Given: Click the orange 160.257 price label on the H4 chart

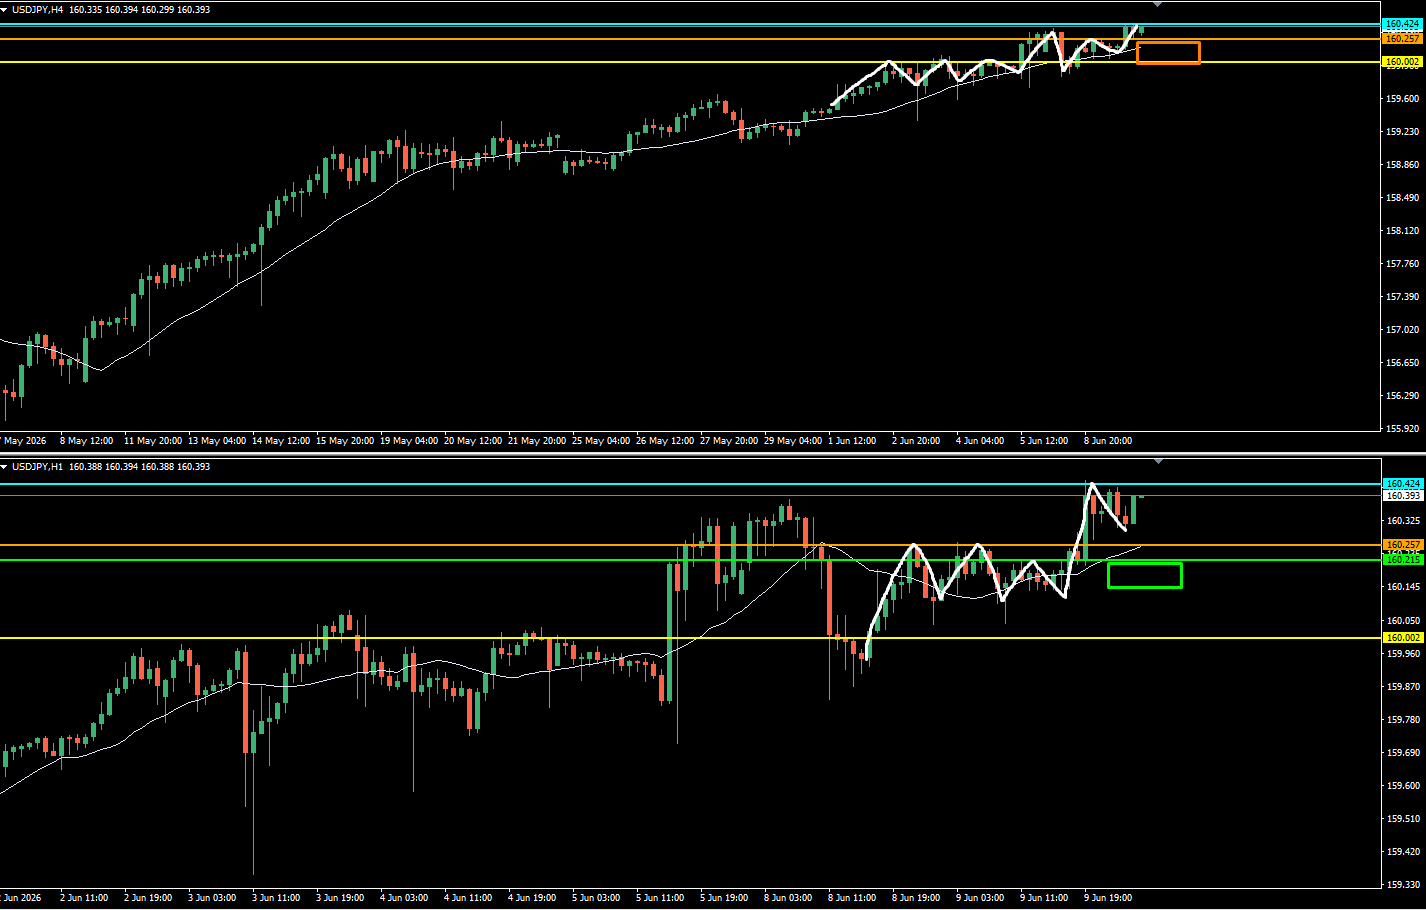Looking at the screenshot, I should click(1402, 39).
